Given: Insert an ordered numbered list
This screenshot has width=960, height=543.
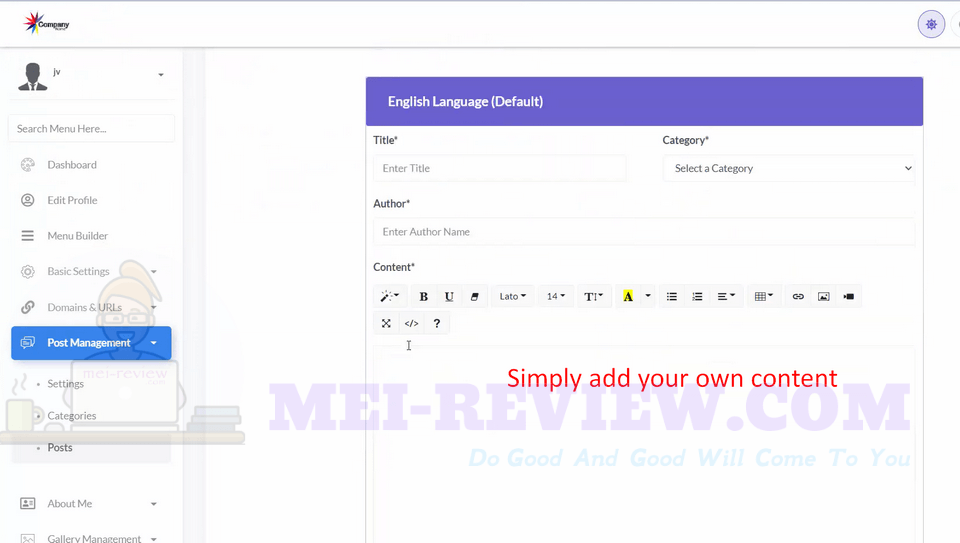Looking at the screenshot, I should tap(697, 296).
